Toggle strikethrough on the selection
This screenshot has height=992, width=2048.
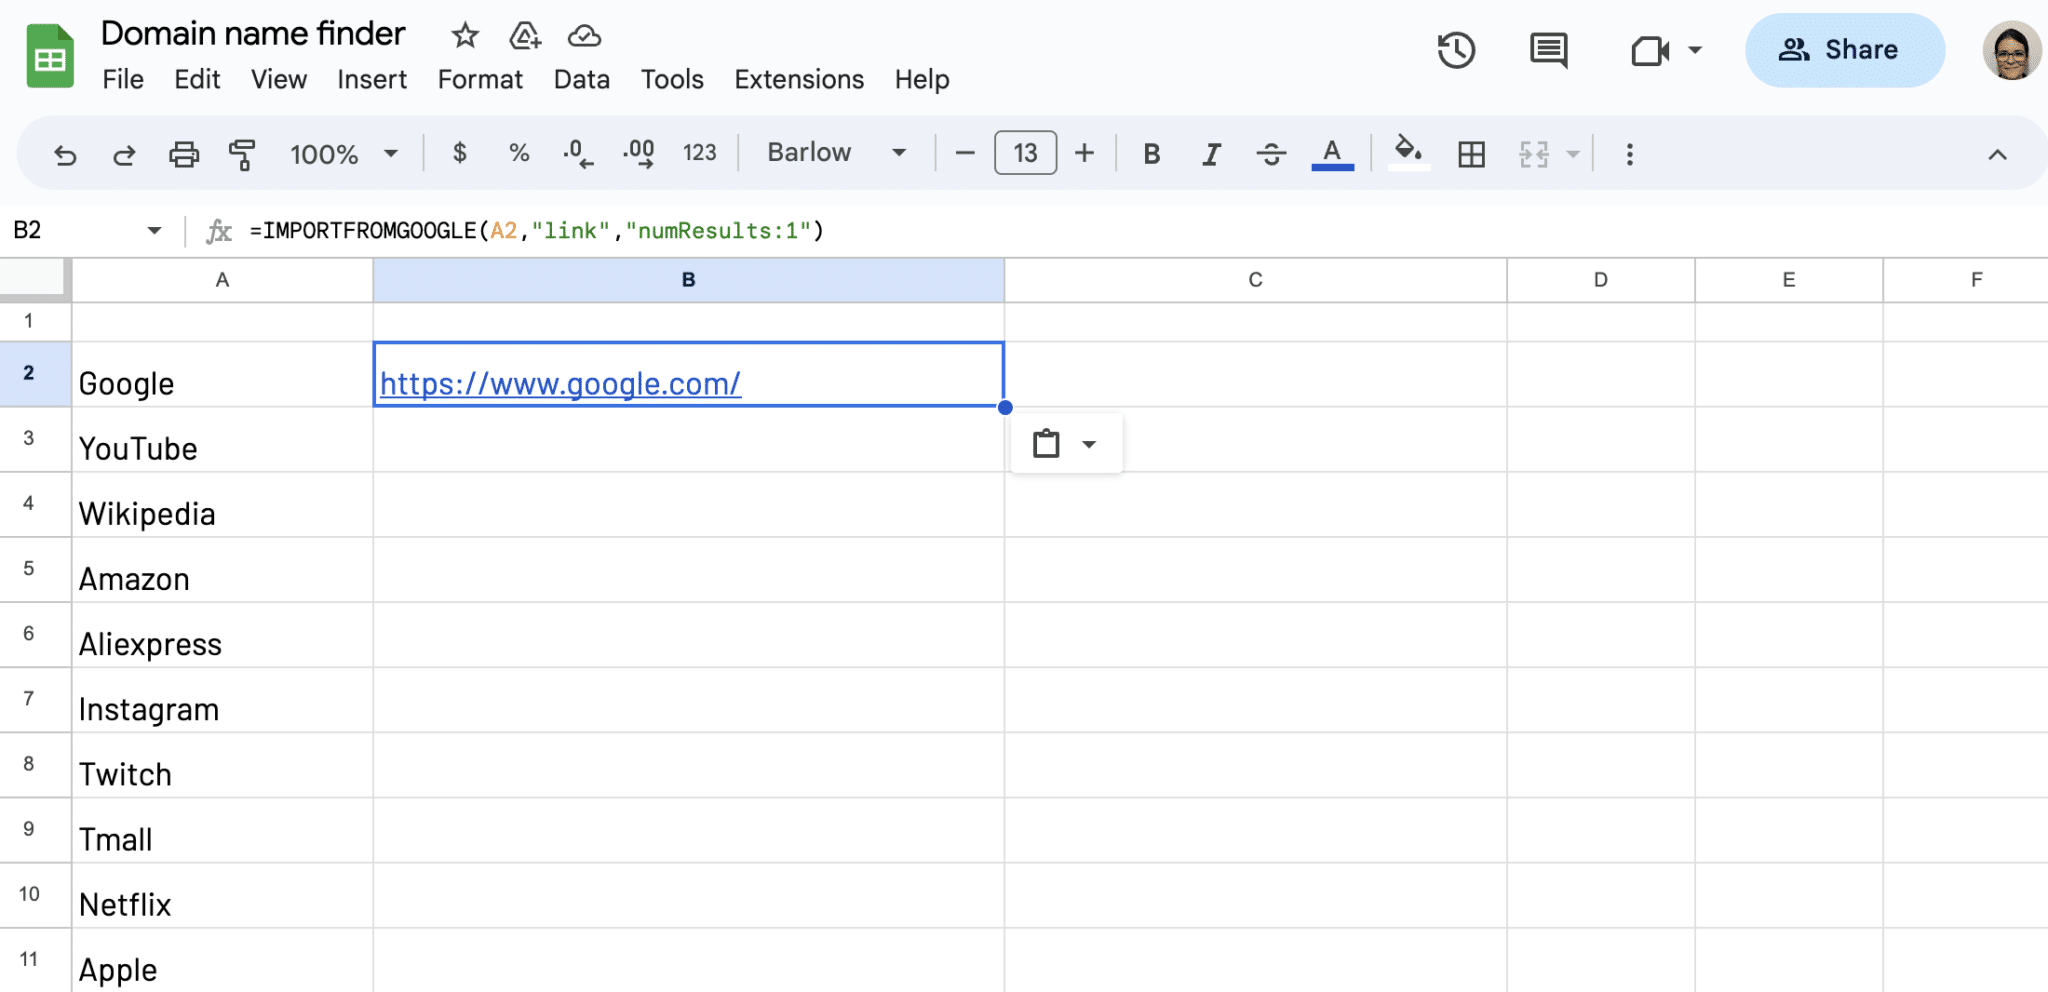(x=1271, y=153)
